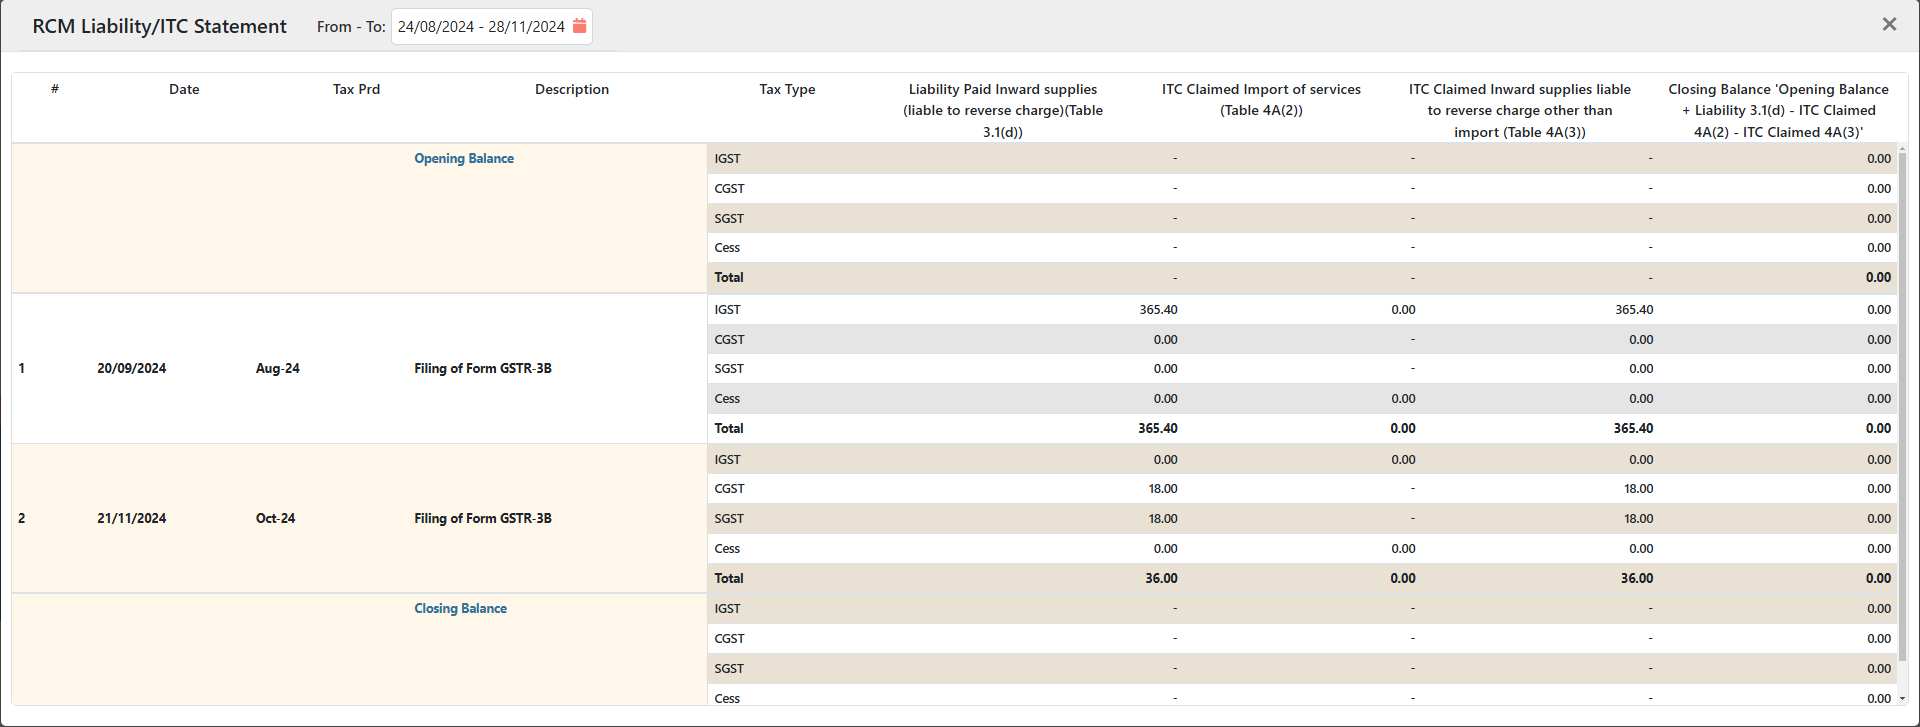The width and height of the screenshot is (1920, 727).
Task: Click the 365.40 total liability paid for Aug-24
Action: point(1157,428)
